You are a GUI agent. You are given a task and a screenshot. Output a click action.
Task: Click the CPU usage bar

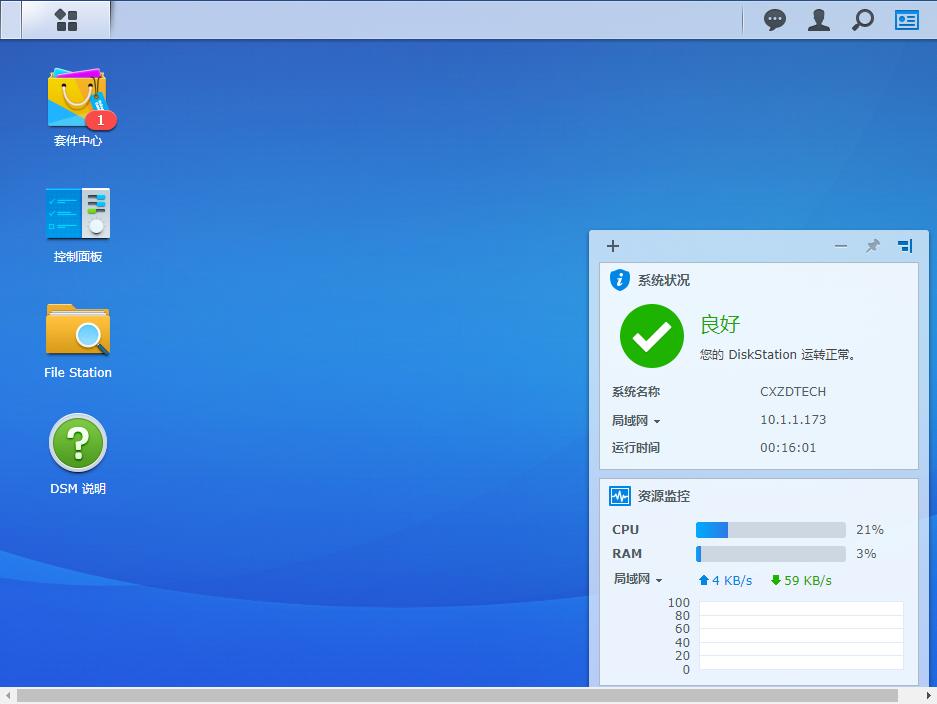coord(771,529)
